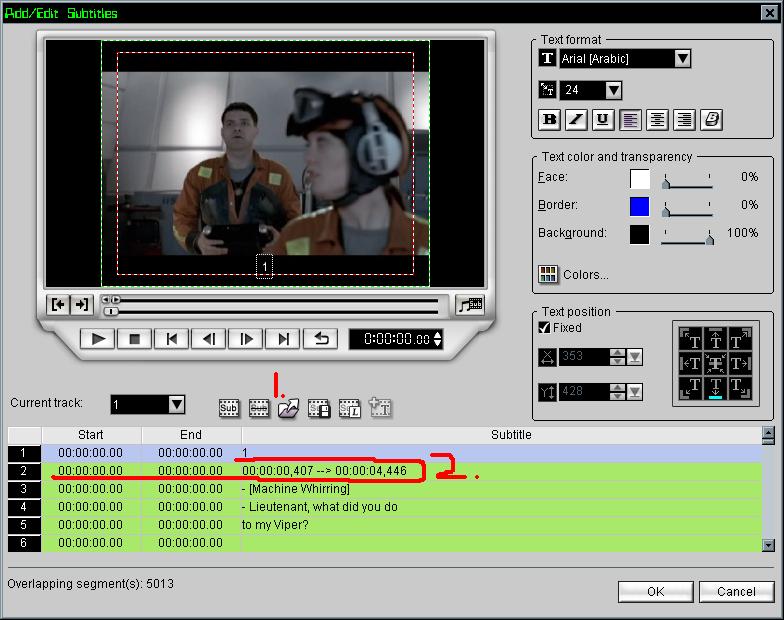The image size is (784, 620).
Task: Adjust Border transparency slider
Action: click(666, 212)
